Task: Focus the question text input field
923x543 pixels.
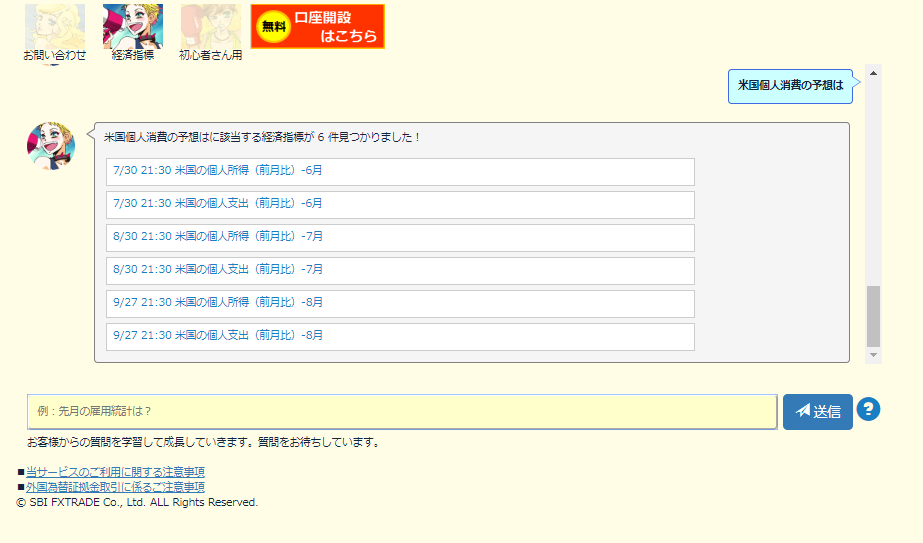Action: pyautogui.click(x=402, y=411)
